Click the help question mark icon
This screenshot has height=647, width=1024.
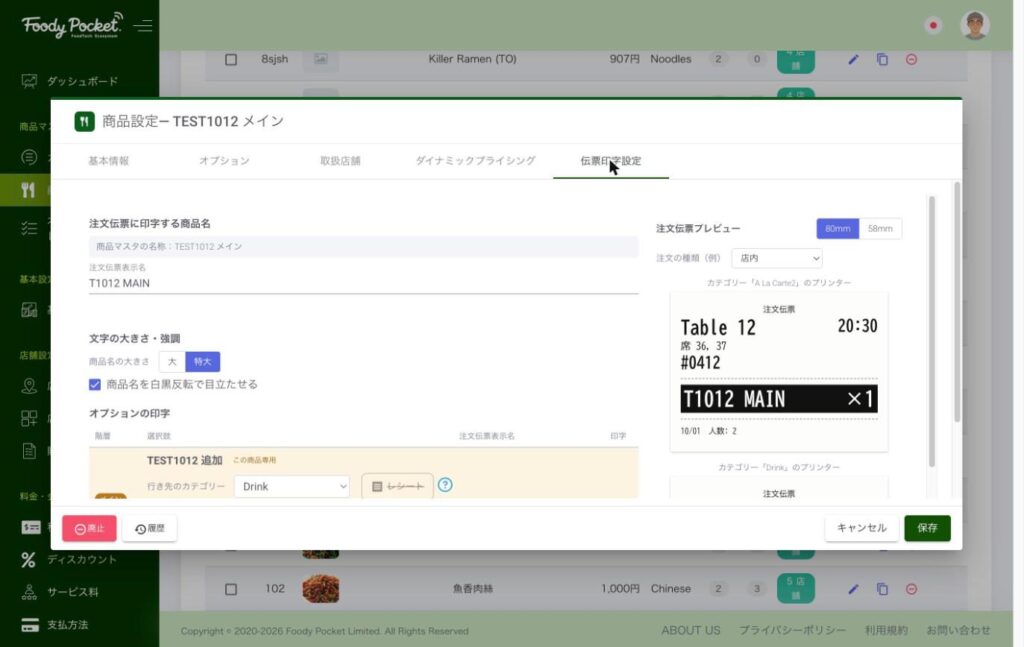pos(445,485)
